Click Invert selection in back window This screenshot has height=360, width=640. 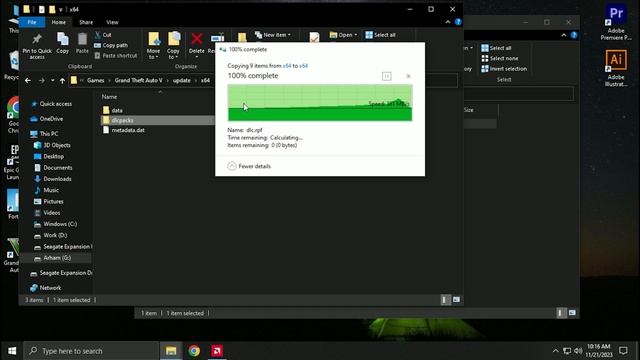coord(504,69)
